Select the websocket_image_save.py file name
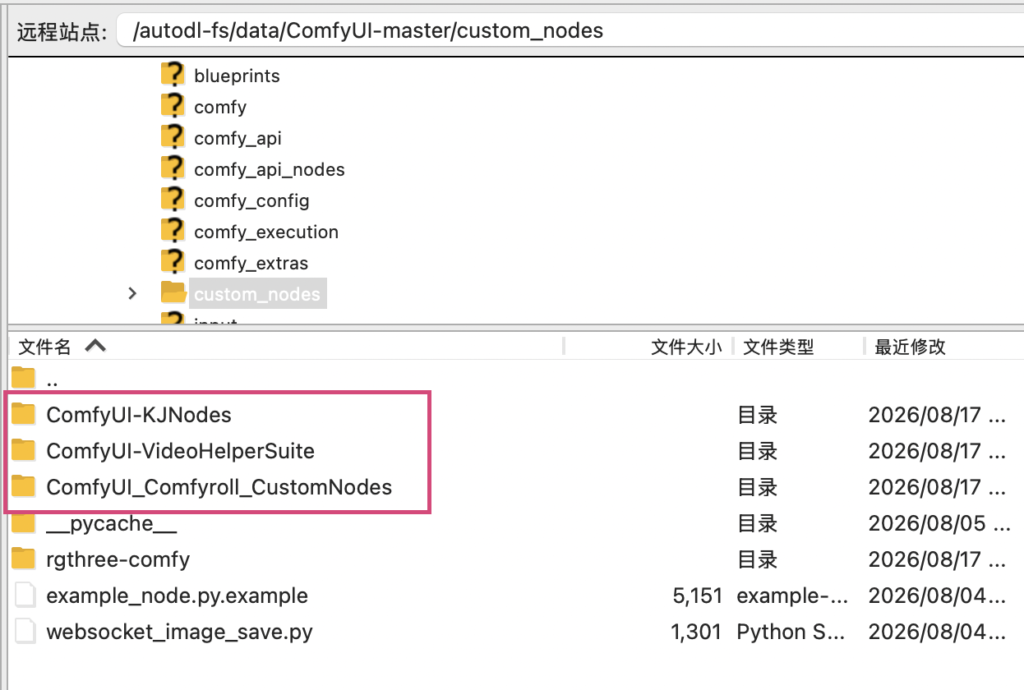1024x690 pixels. [179, 632]
